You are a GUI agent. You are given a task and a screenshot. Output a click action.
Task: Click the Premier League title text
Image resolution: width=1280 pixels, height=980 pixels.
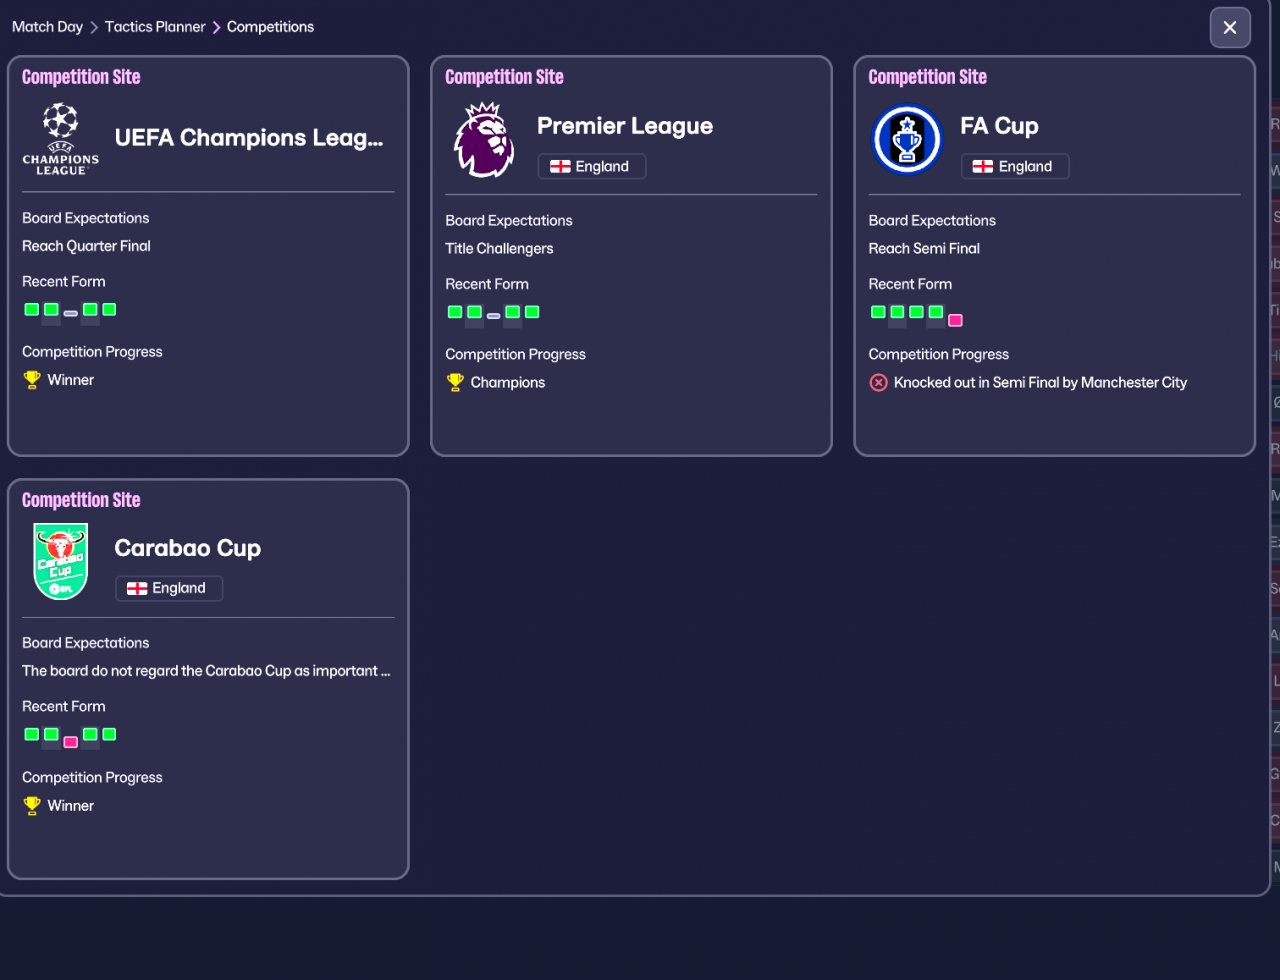(625, 126)
